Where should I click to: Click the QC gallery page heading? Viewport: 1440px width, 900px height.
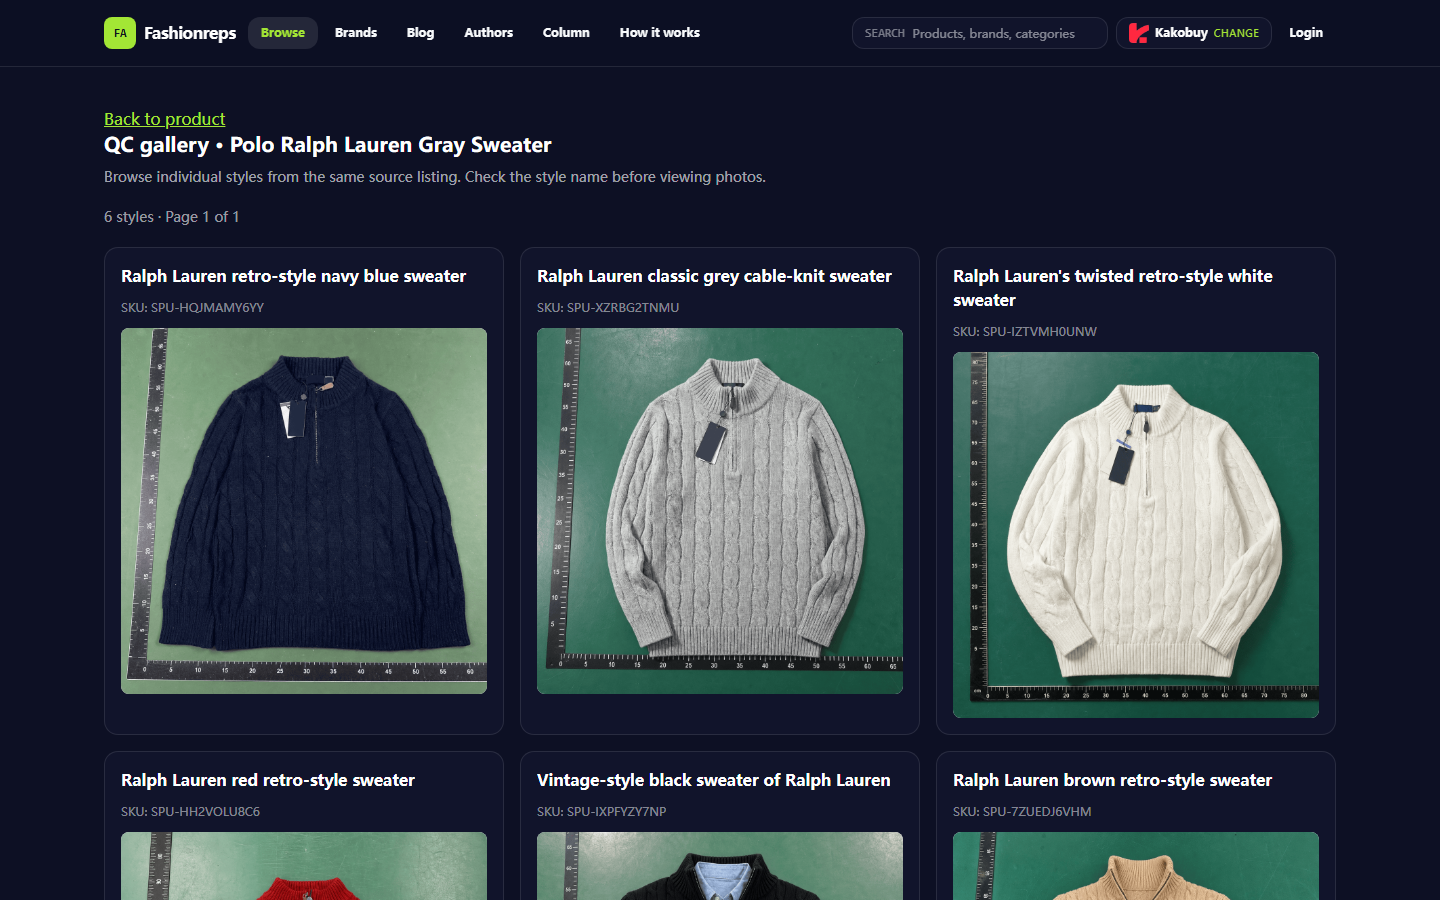tap(328, 145)
